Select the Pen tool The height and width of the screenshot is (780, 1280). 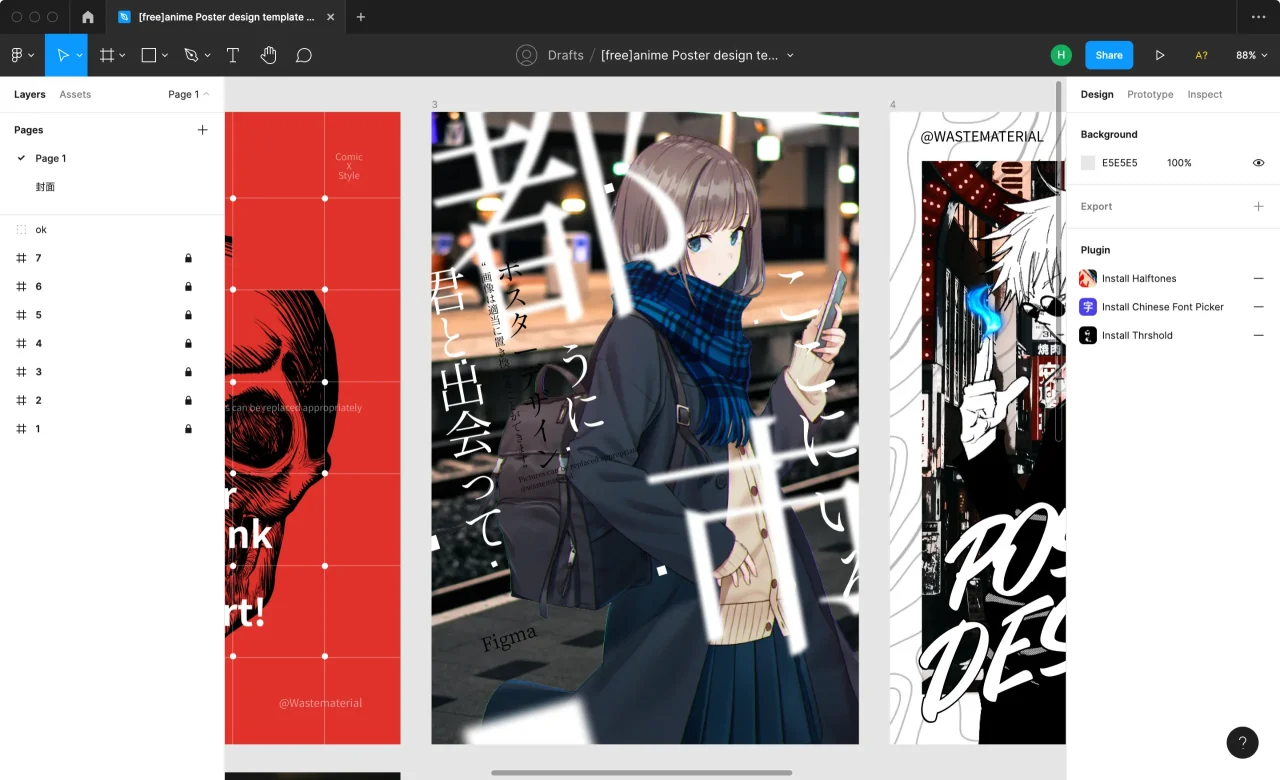point(191,56)
